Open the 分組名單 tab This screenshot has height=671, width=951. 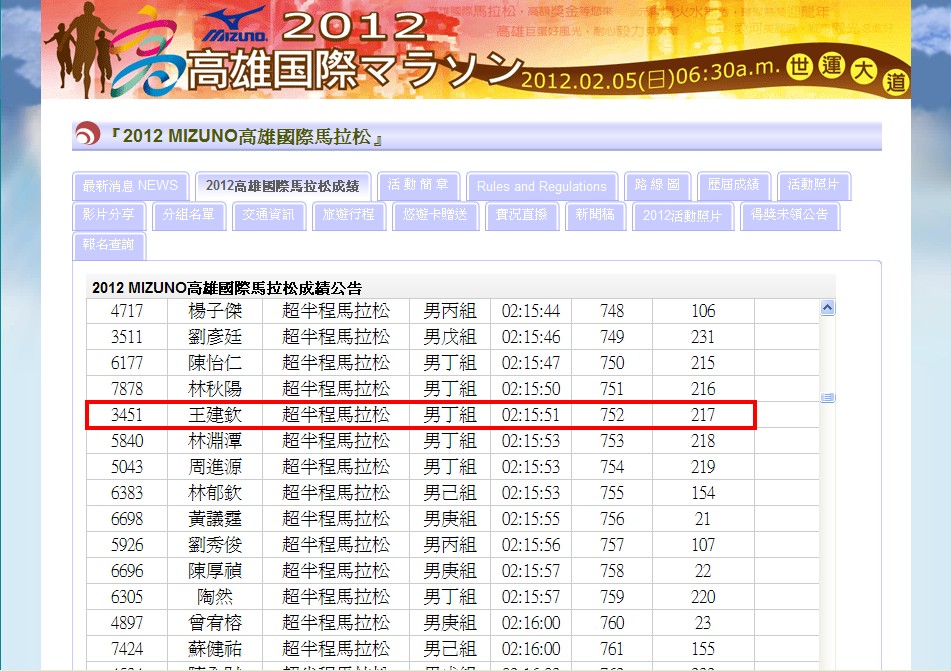coord(188,215)
